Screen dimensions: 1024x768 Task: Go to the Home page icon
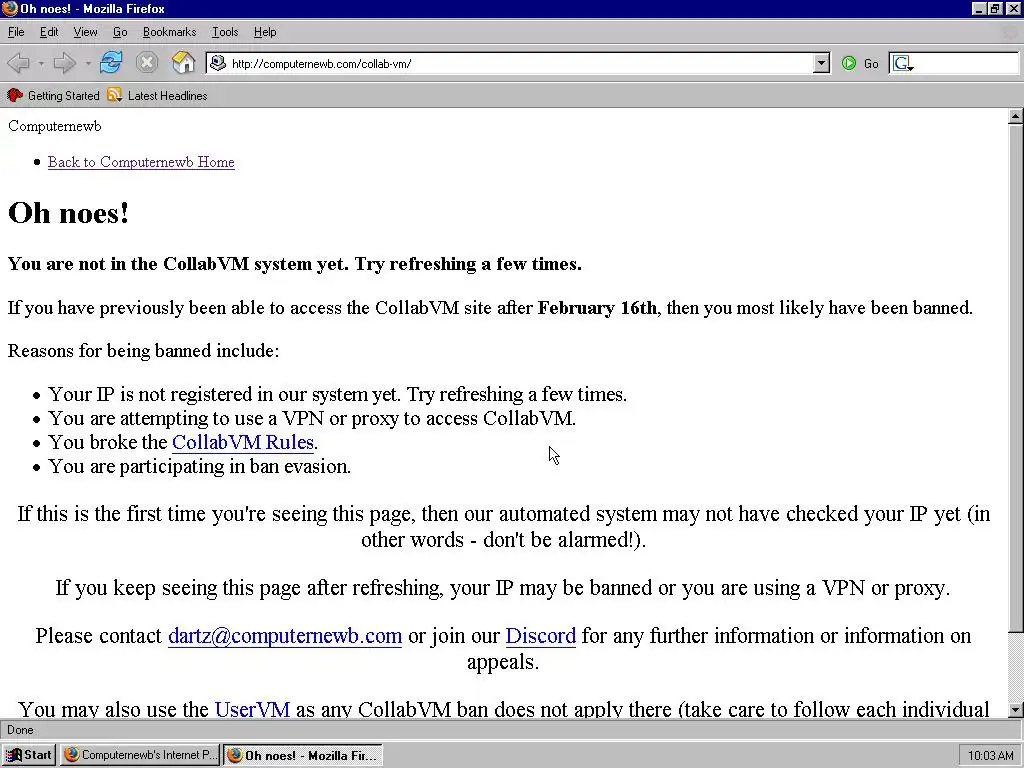[184, 63]
